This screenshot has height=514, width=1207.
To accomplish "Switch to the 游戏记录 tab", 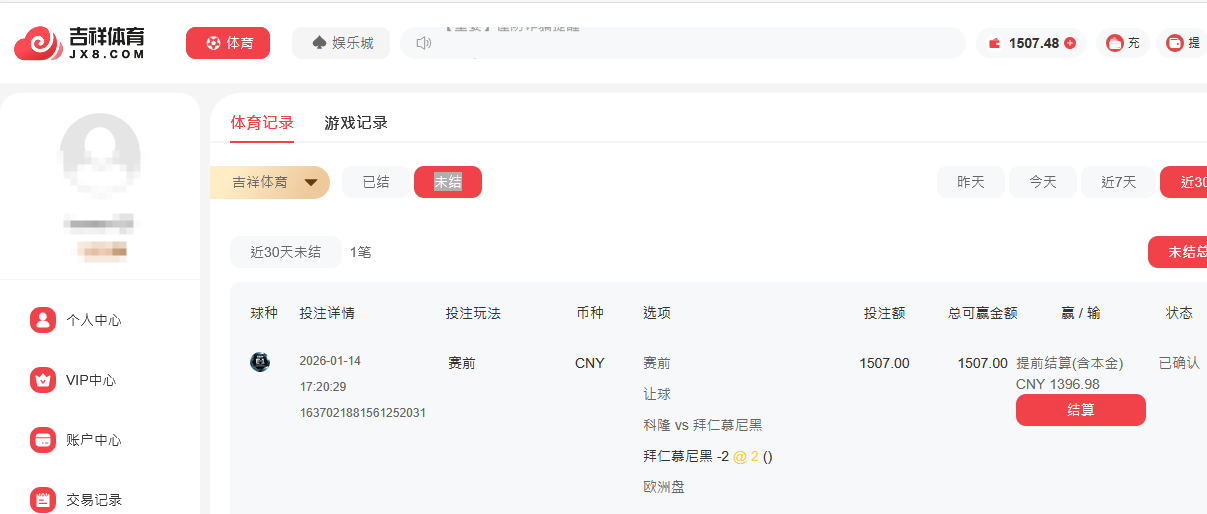I will pos(356,123).
